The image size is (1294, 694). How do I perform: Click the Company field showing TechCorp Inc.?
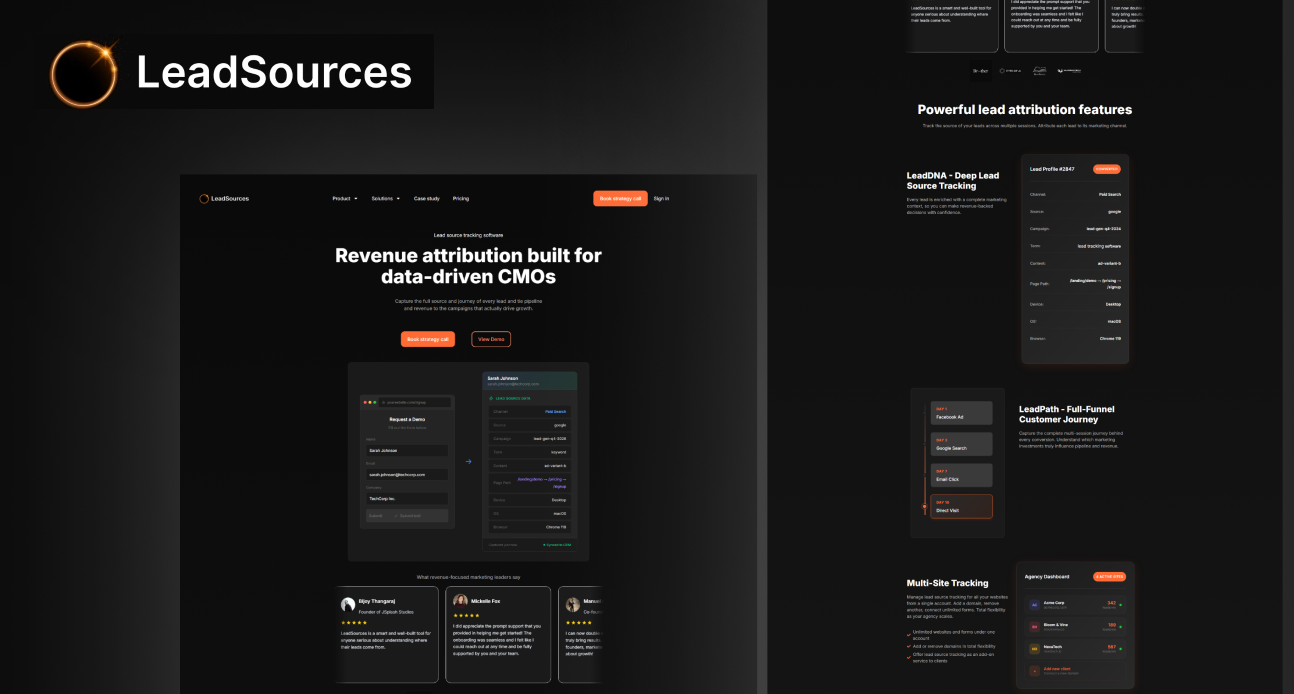(406, 498)
